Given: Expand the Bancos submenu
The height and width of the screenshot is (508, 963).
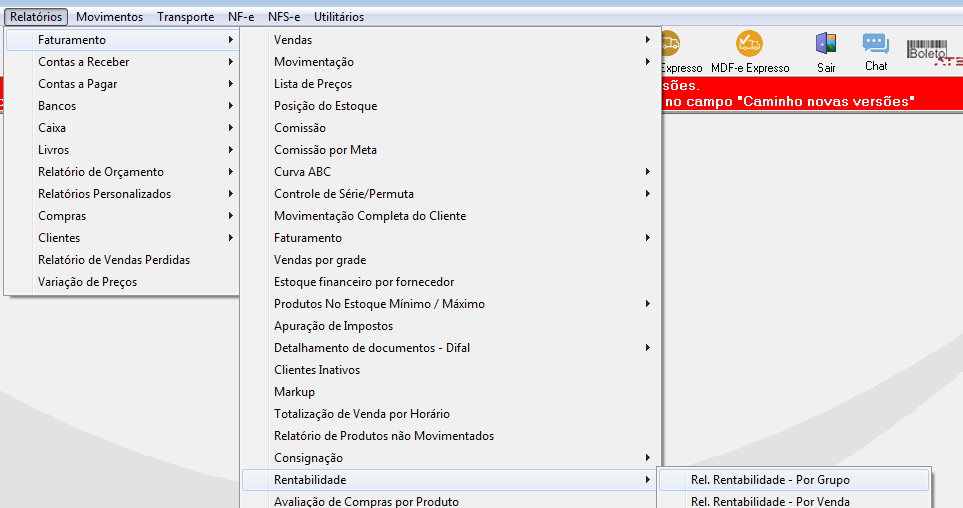Looking at the screenshot, I should pos(122,106).
